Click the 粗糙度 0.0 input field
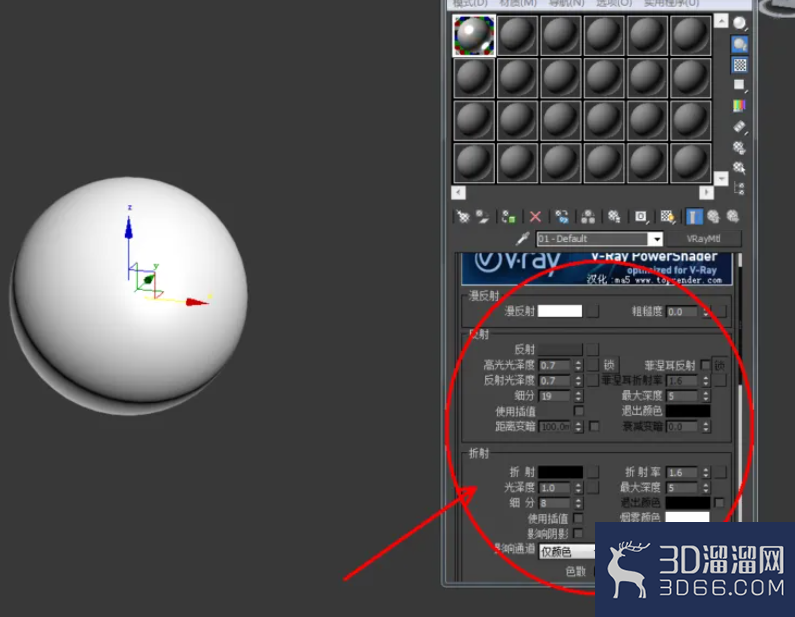This screenshot has width=795, height=617. tap(684, 312)
